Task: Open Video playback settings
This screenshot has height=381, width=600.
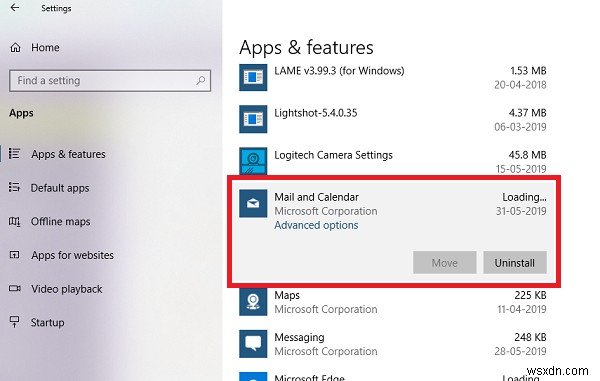Action: tap(67, 289)
